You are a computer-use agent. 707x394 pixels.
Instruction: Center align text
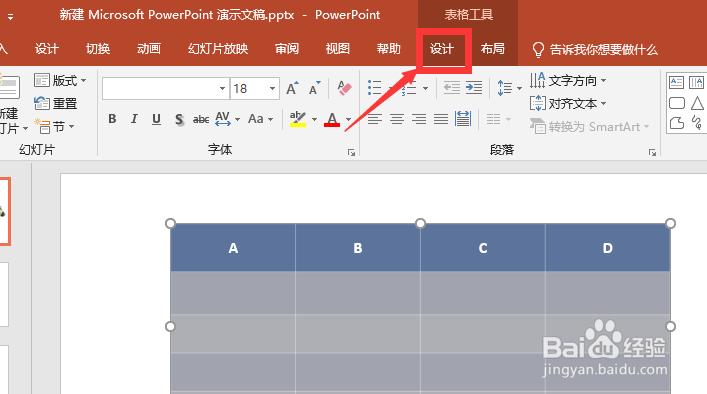pos(397,119)
